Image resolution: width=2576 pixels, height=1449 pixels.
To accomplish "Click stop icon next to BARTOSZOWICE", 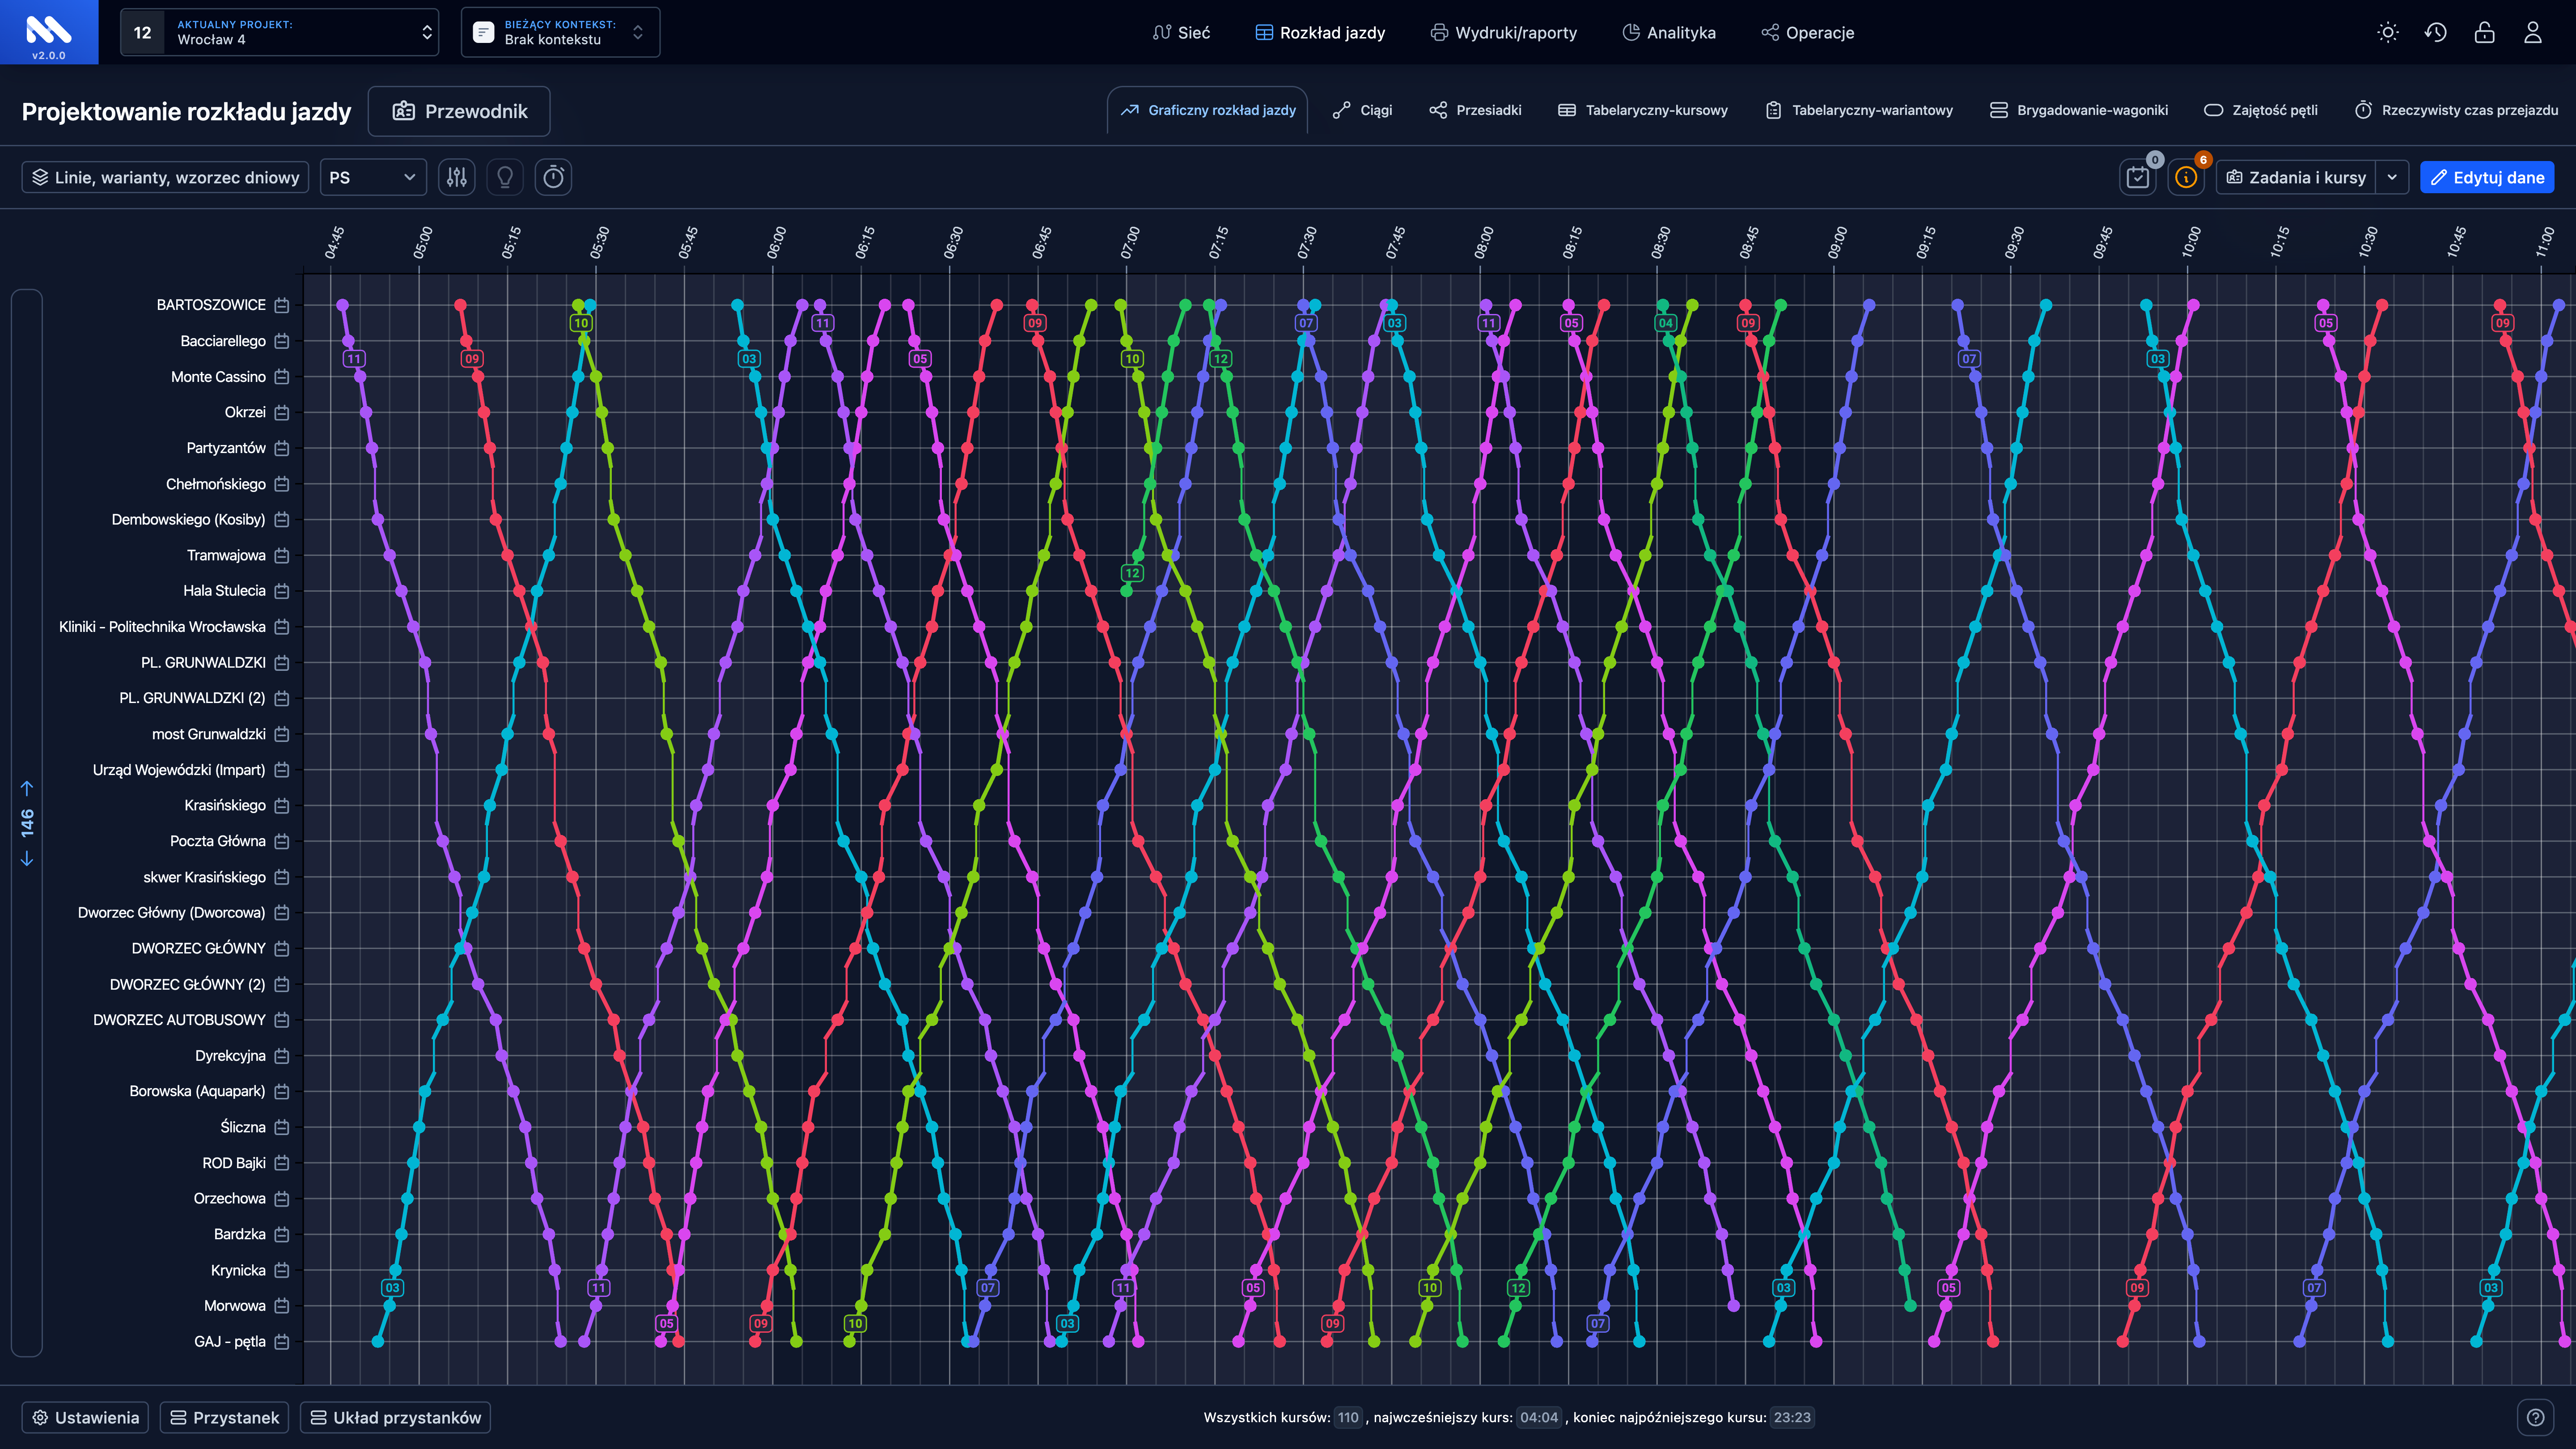I will 282,305.
